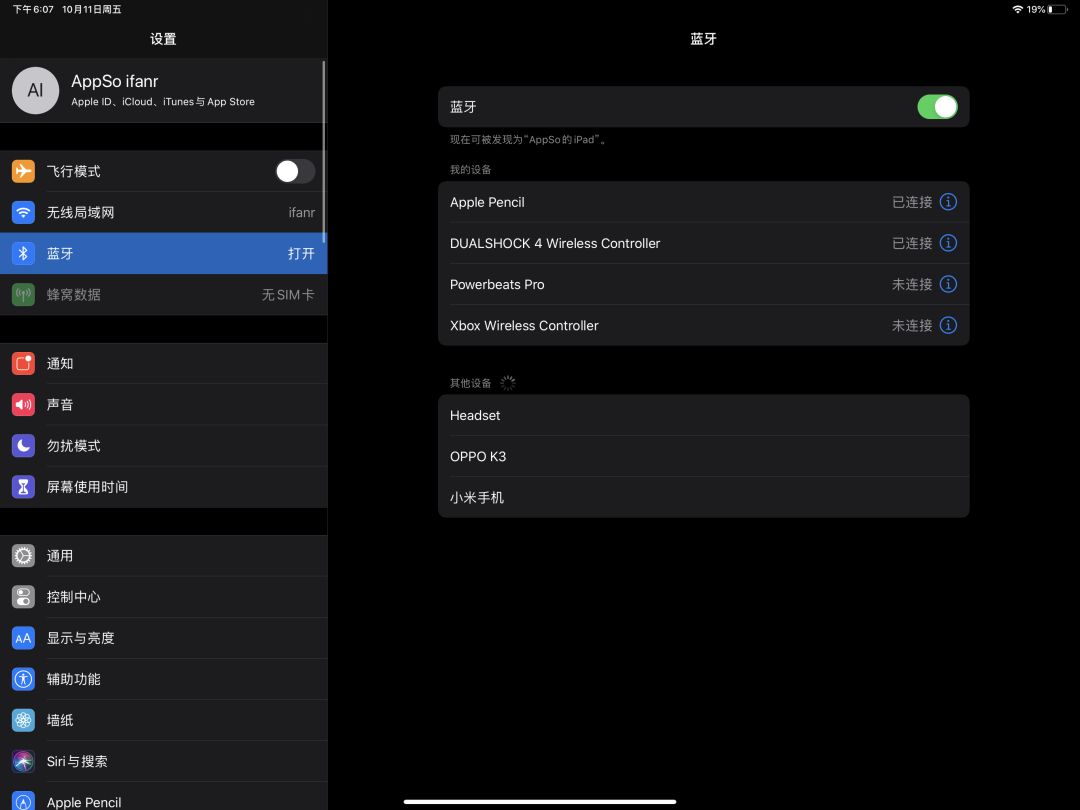Tap the Apple Pencil icon in the sidebar
Image resolution: width=1080 pixels, height=810 pixels.
click(x=23, y=801)
